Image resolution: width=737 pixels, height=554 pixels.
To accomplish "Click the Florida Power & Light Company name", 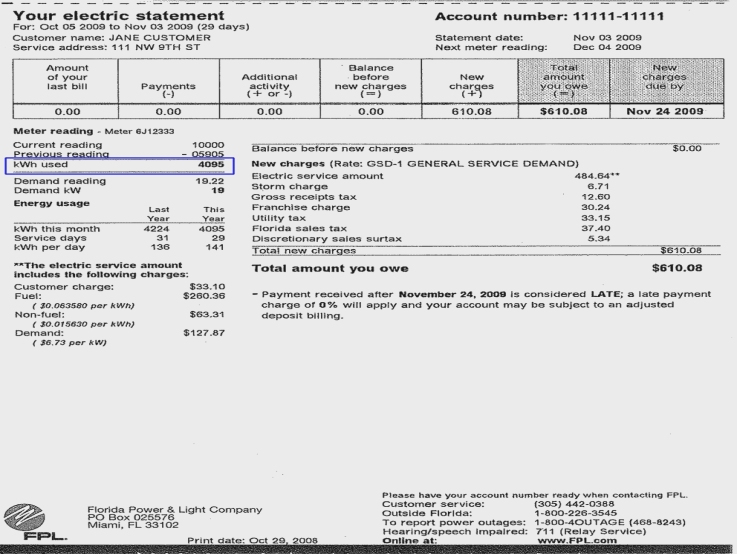I will pos(175,509).
